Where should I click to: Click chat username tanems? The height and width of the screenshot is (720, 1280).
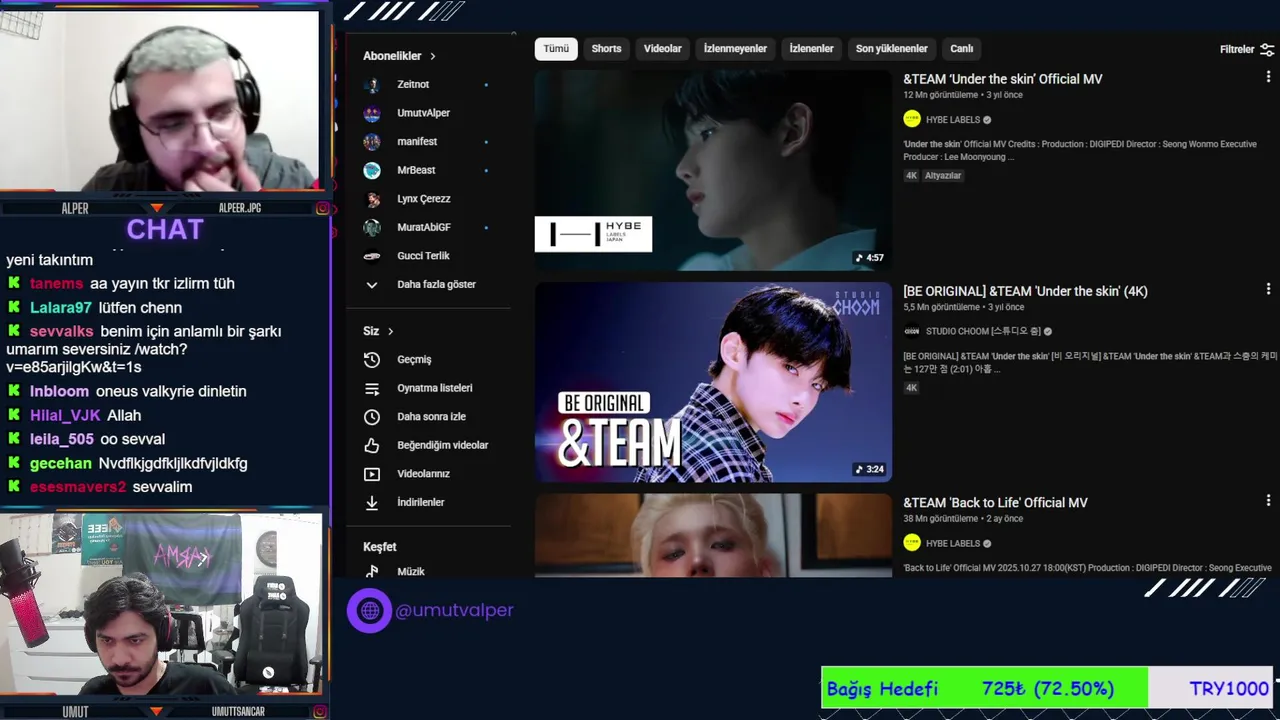[57, 284]
